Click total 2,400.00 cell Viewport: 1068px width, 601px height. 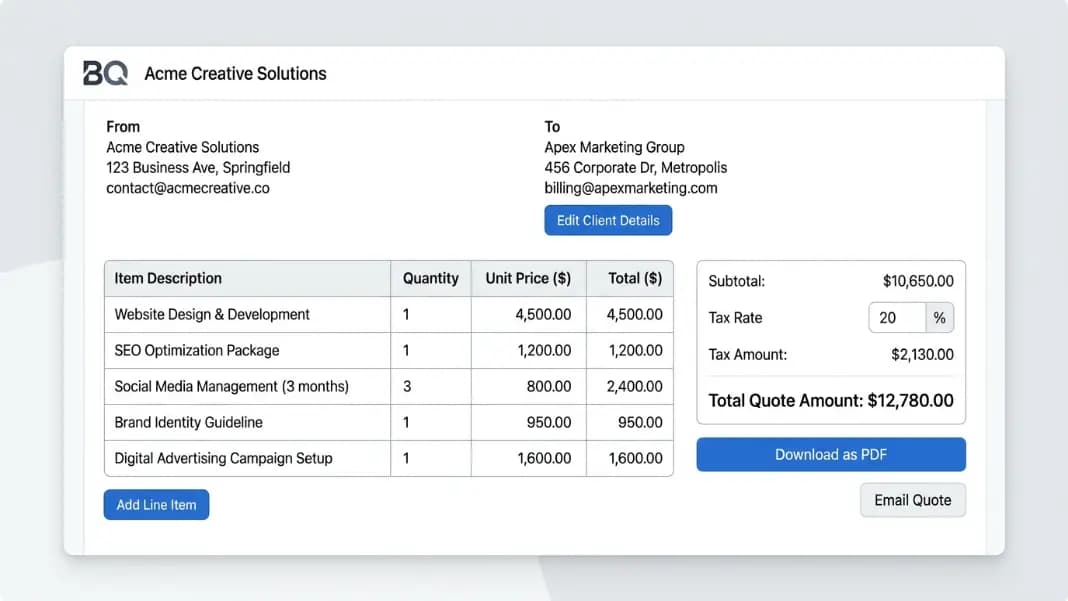coord(630,386)
